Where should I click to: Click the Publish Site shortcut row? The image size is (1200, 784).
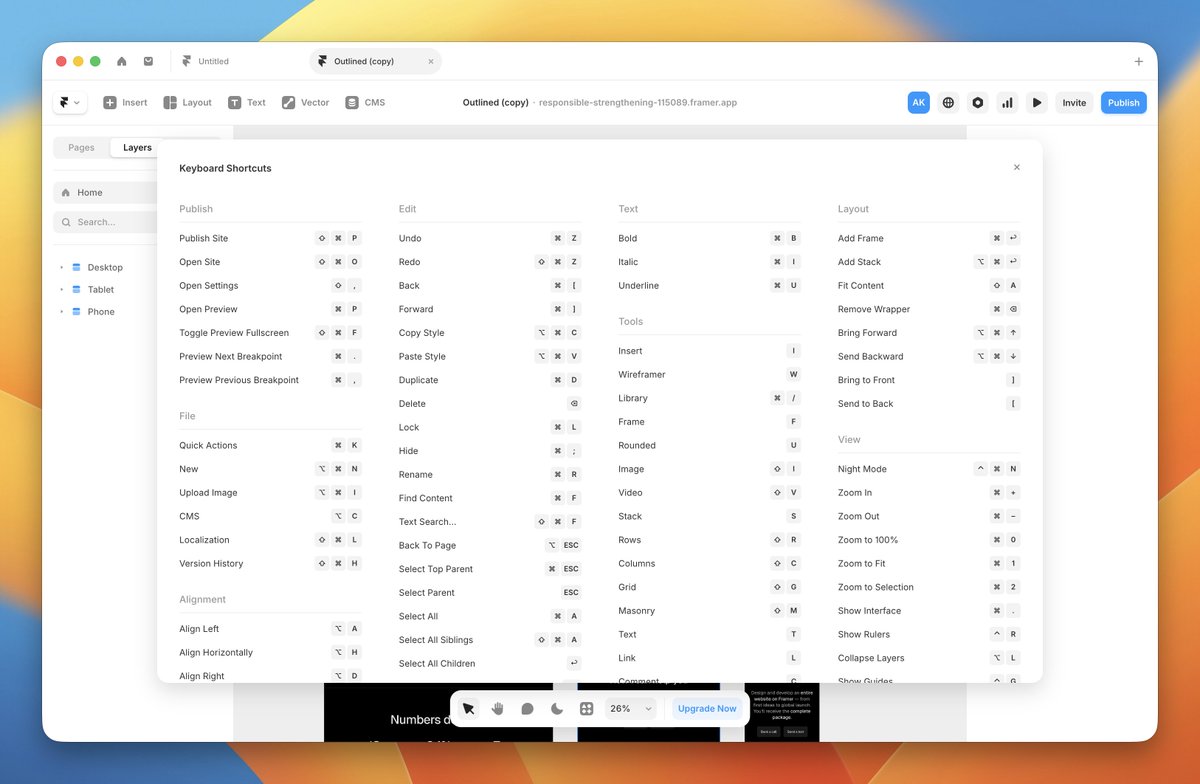pyautogui.click(x=270, y=238)
